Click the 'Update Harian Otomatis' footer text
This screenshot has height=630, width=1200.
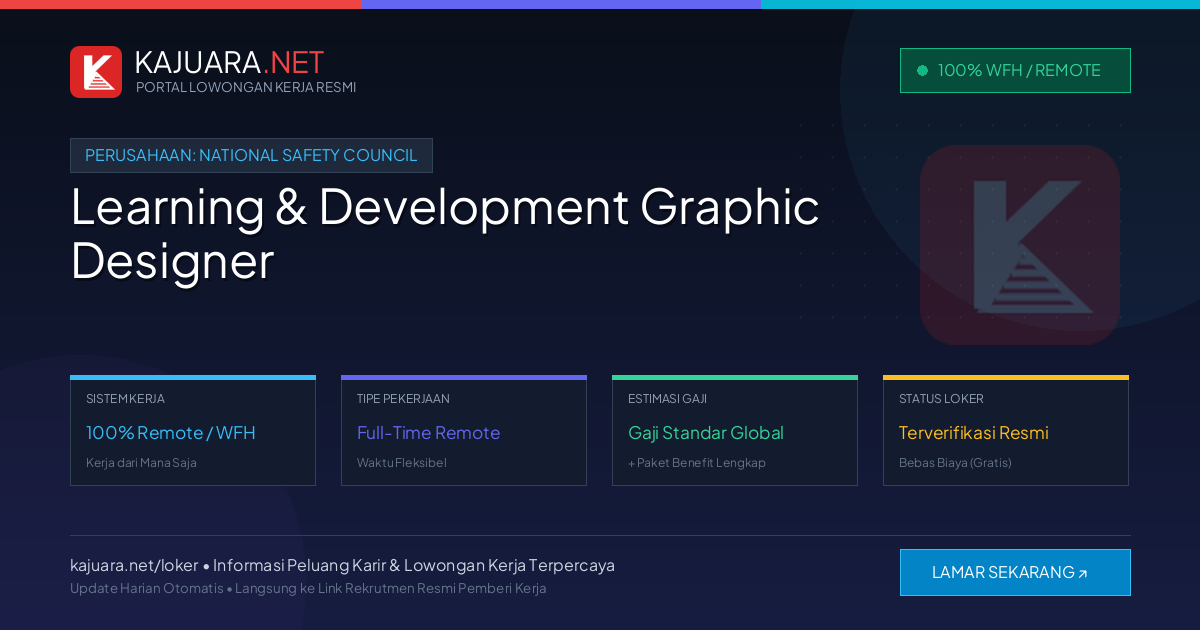pyautogui.click(x=147, y=588)
